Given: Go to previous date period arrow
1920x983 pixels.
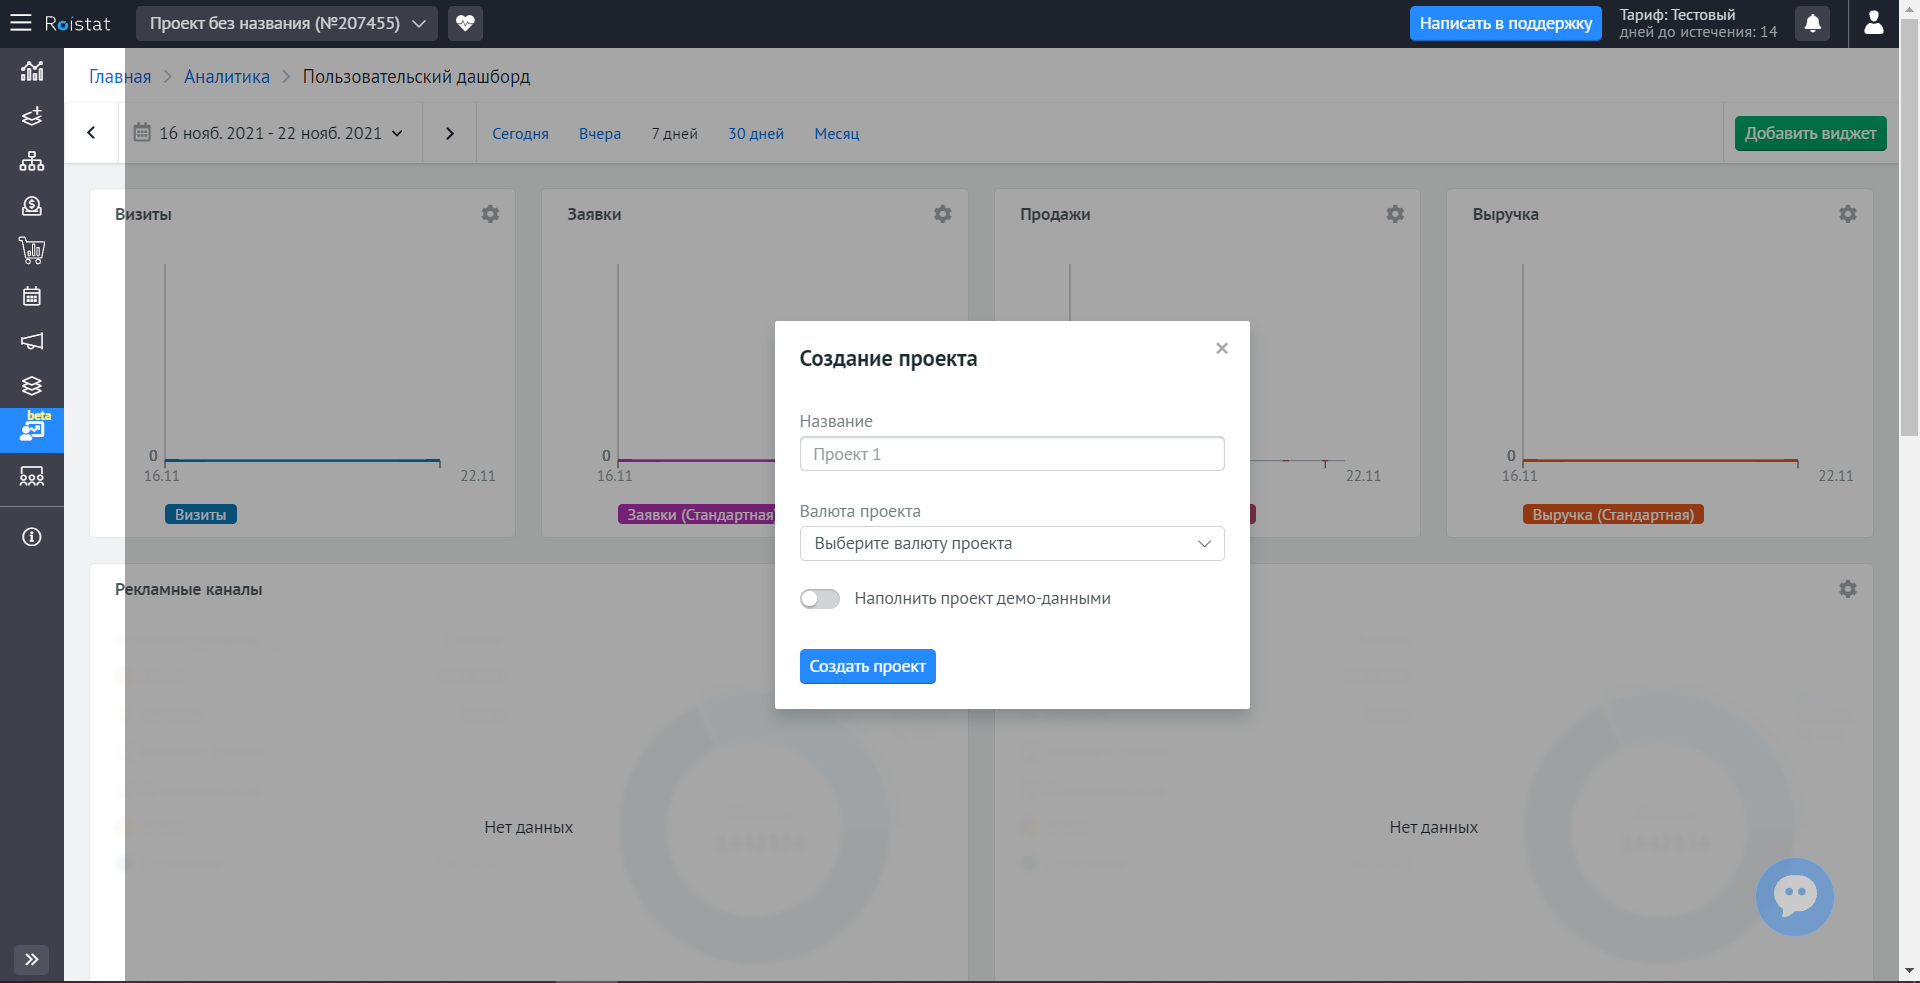Looking at the screenshot, I should (91, 133).
